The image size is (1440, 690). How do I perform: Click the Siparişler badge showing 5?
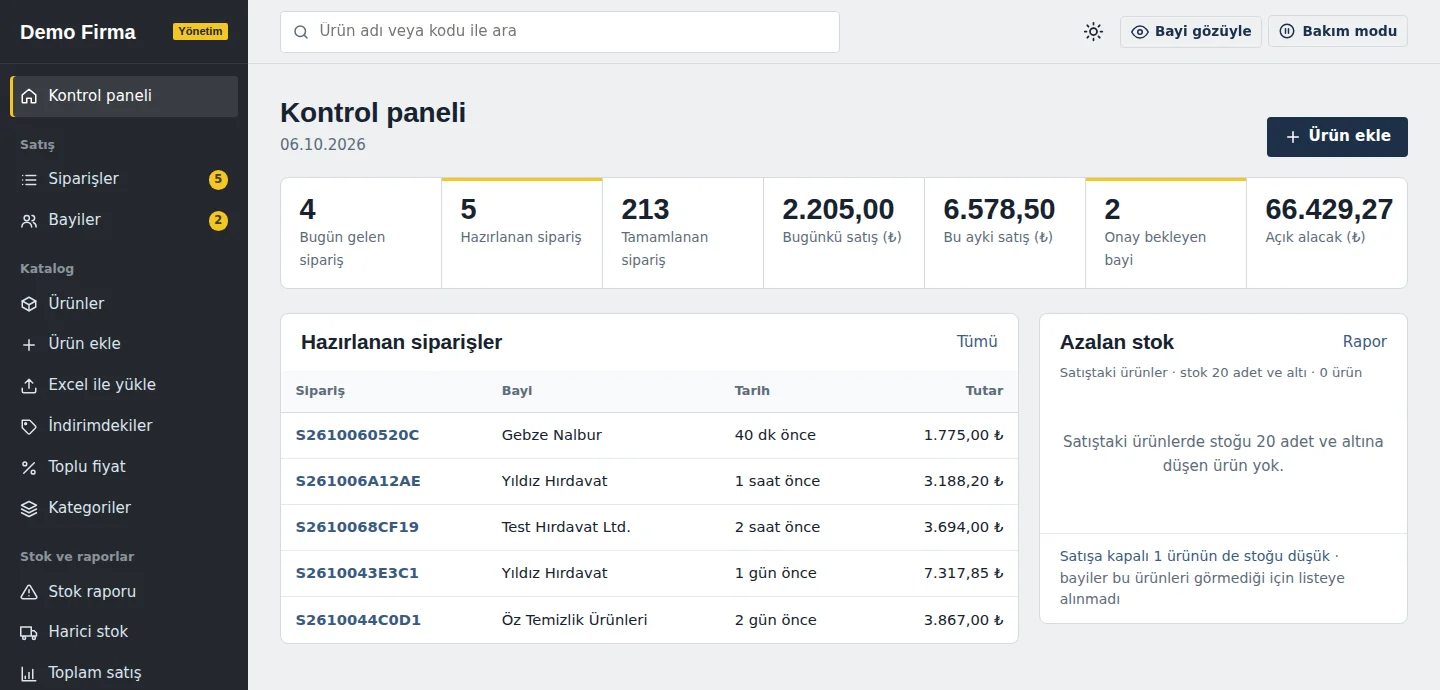click(x=218, y=180)
